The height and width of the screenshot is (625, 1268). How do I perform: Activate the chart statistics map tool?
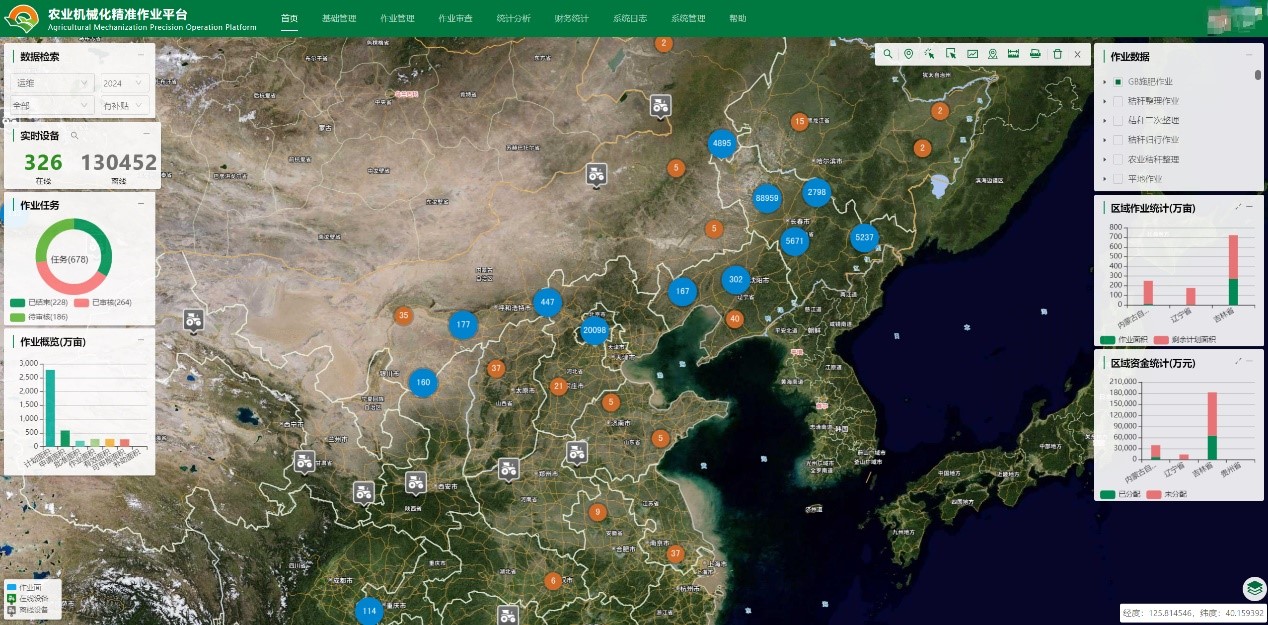[x=971, y=54]
